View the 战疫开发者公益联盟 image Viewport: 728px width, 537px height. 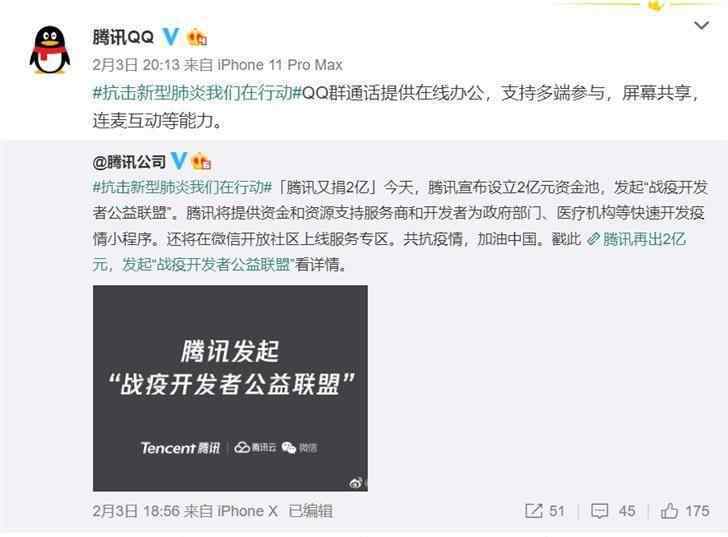(230, 388)
